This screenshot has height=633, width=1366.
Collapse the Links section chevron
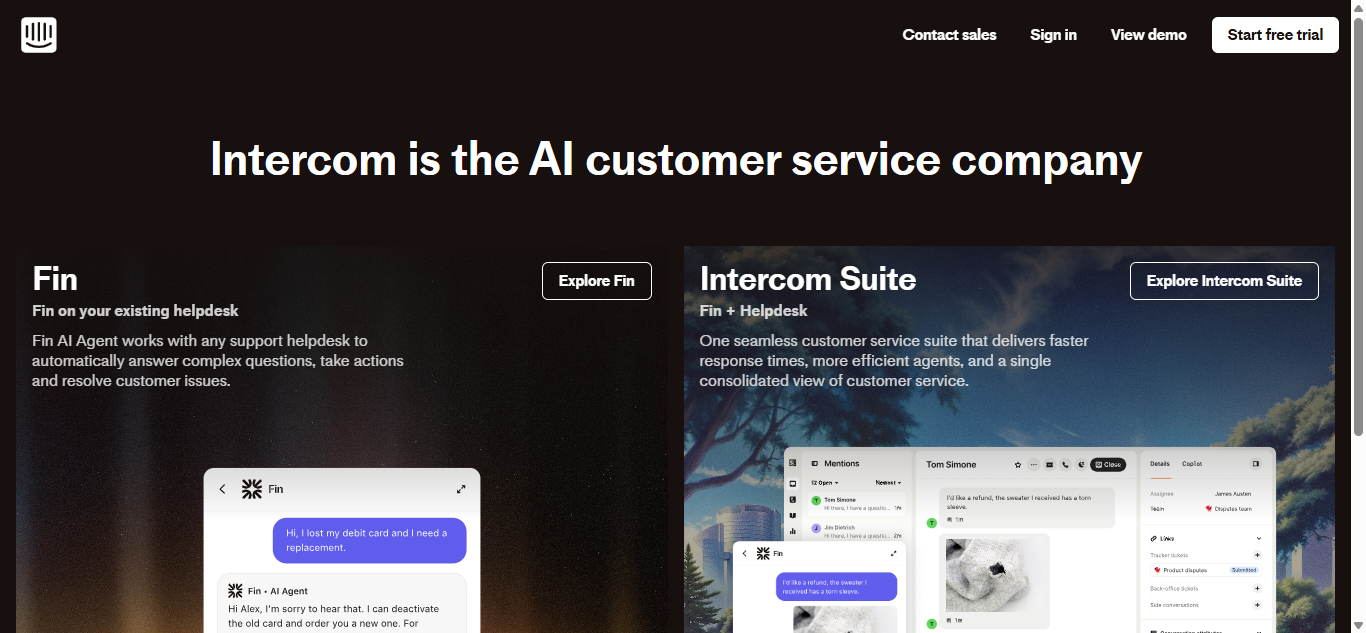pos(1258,538)
